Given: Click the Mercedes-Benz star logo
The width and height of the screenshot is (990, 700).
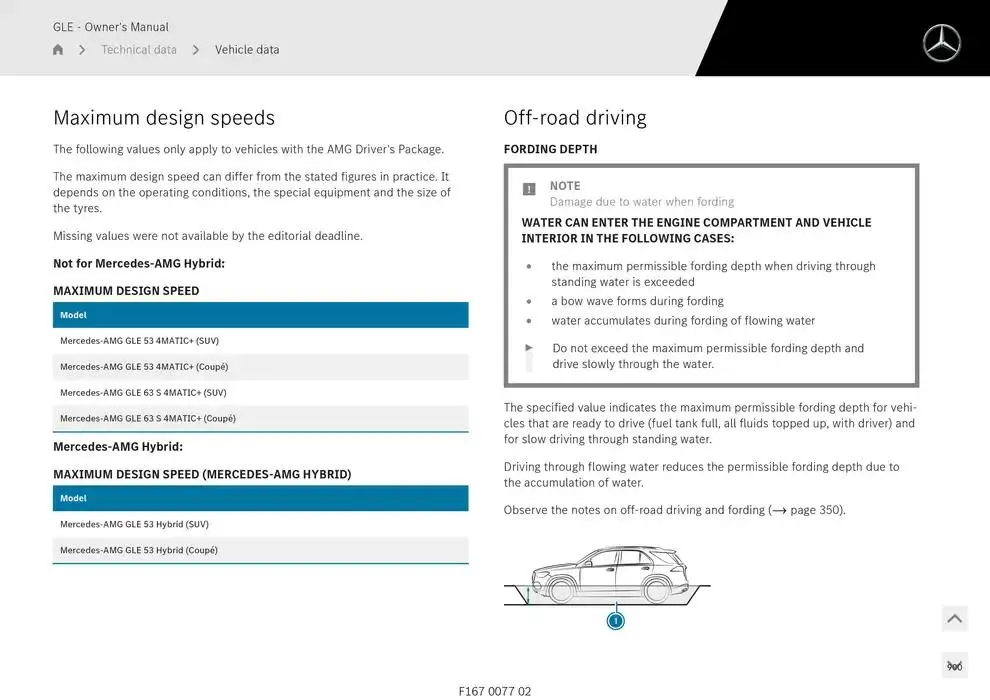Looking at the screenshot, I should [940, 43].
